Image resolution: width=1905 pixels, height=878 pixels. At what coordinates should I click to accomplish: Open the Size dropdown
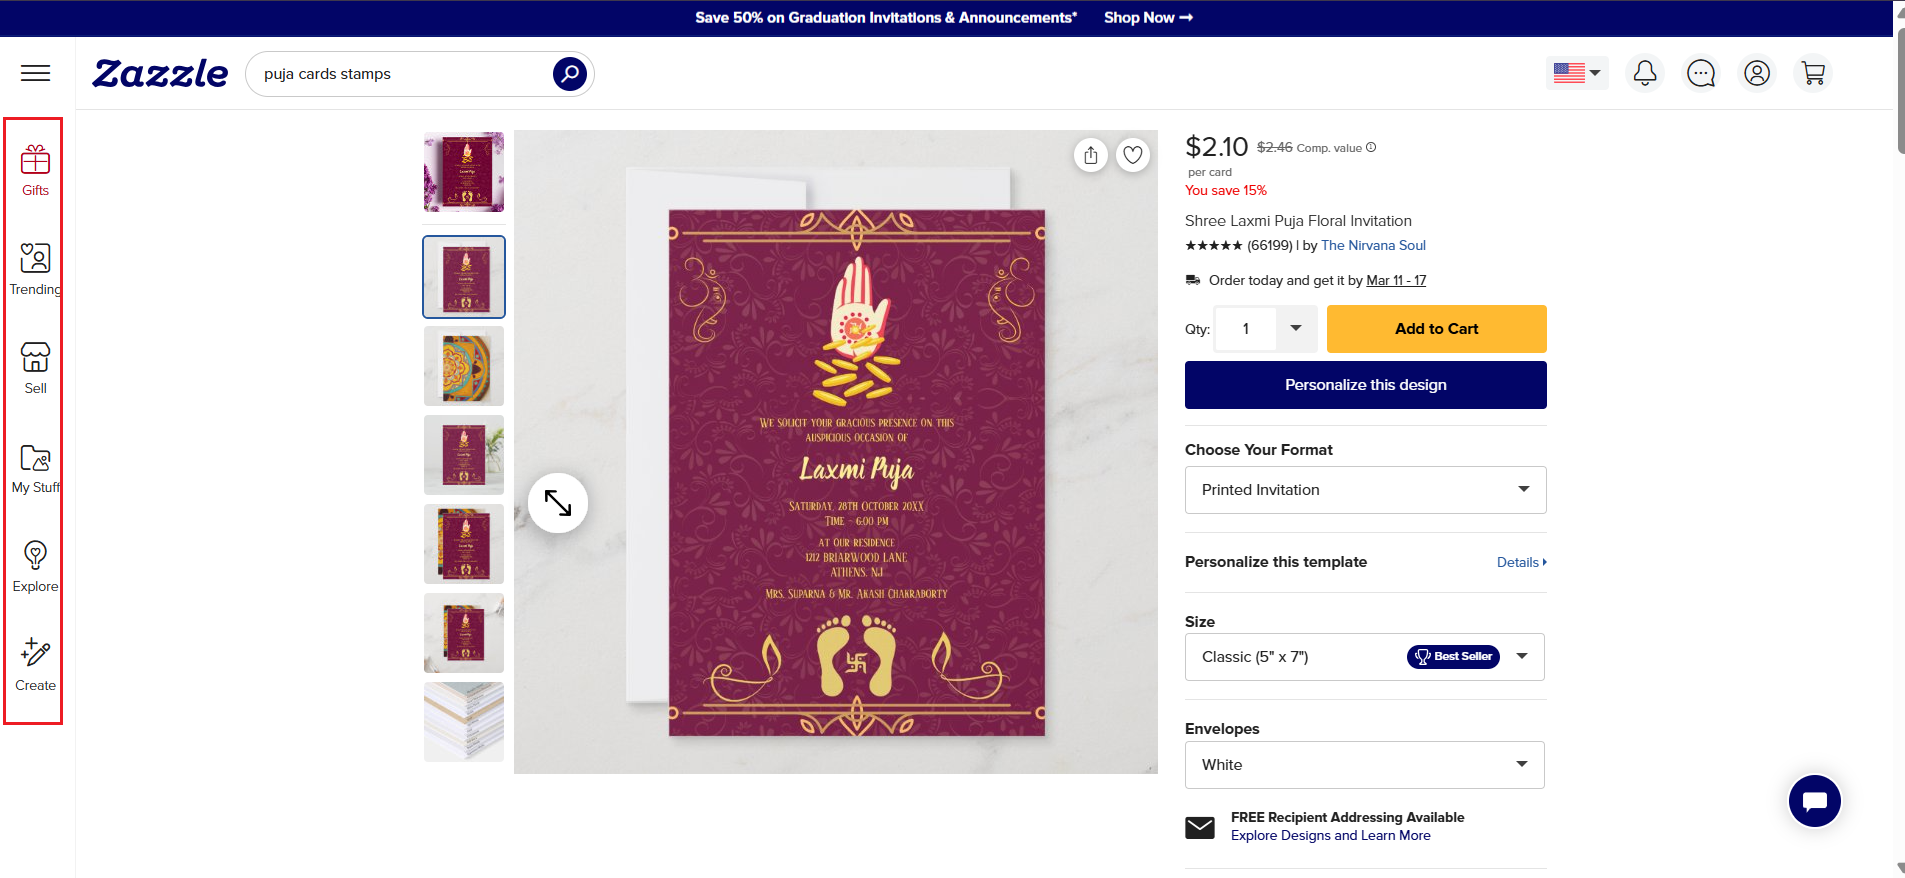coord(1365,657)
